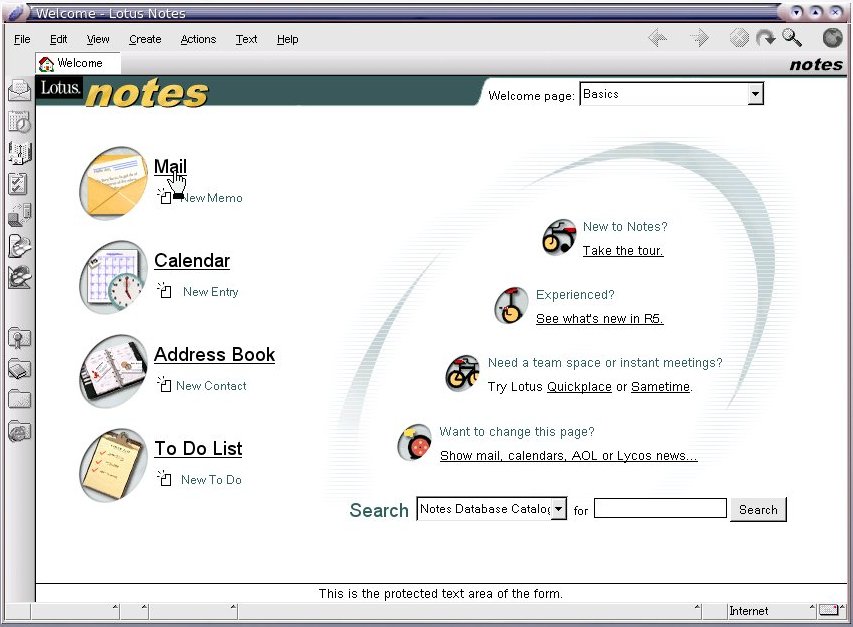This screenshot has height=627, width=853.
Task: Click the Refresh arrow in navigation toolbar
Action: pyautogui.click(x=766, y=38)
